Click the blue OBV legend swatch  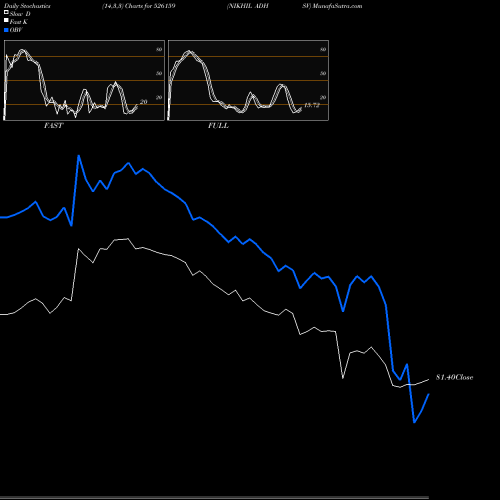pyautogui.click(x=6, y=30)
